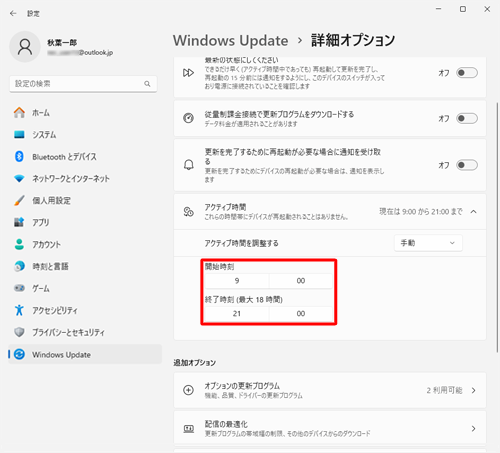500x453 pixels.
Task: Open the 手動 active hours dropdown
Action: tap(428, 243)
